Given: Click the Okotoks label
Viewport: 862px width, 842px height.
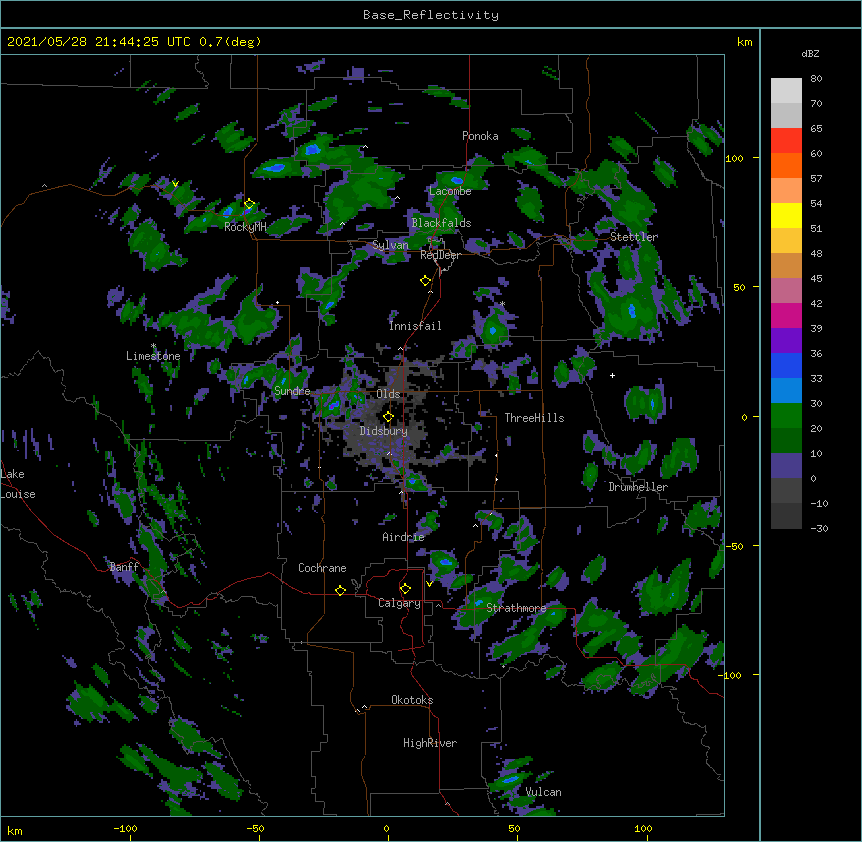Looking at the screenshot, I should pos(412,700).
